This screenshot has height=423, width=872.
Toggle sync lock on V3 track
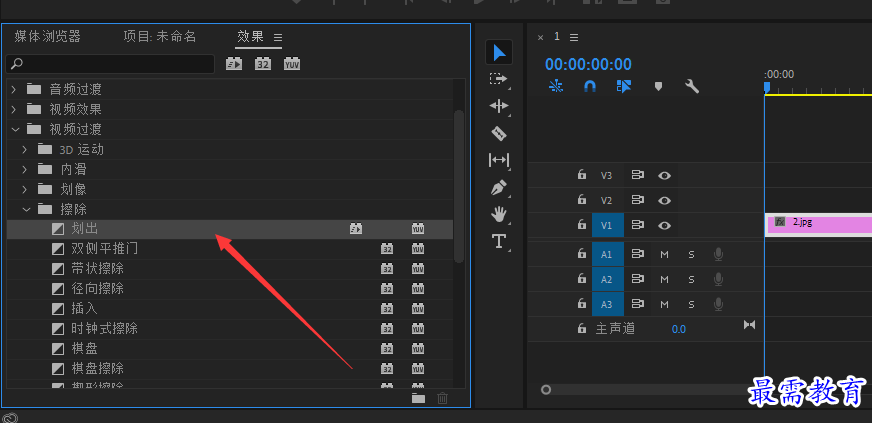point(637,175)
